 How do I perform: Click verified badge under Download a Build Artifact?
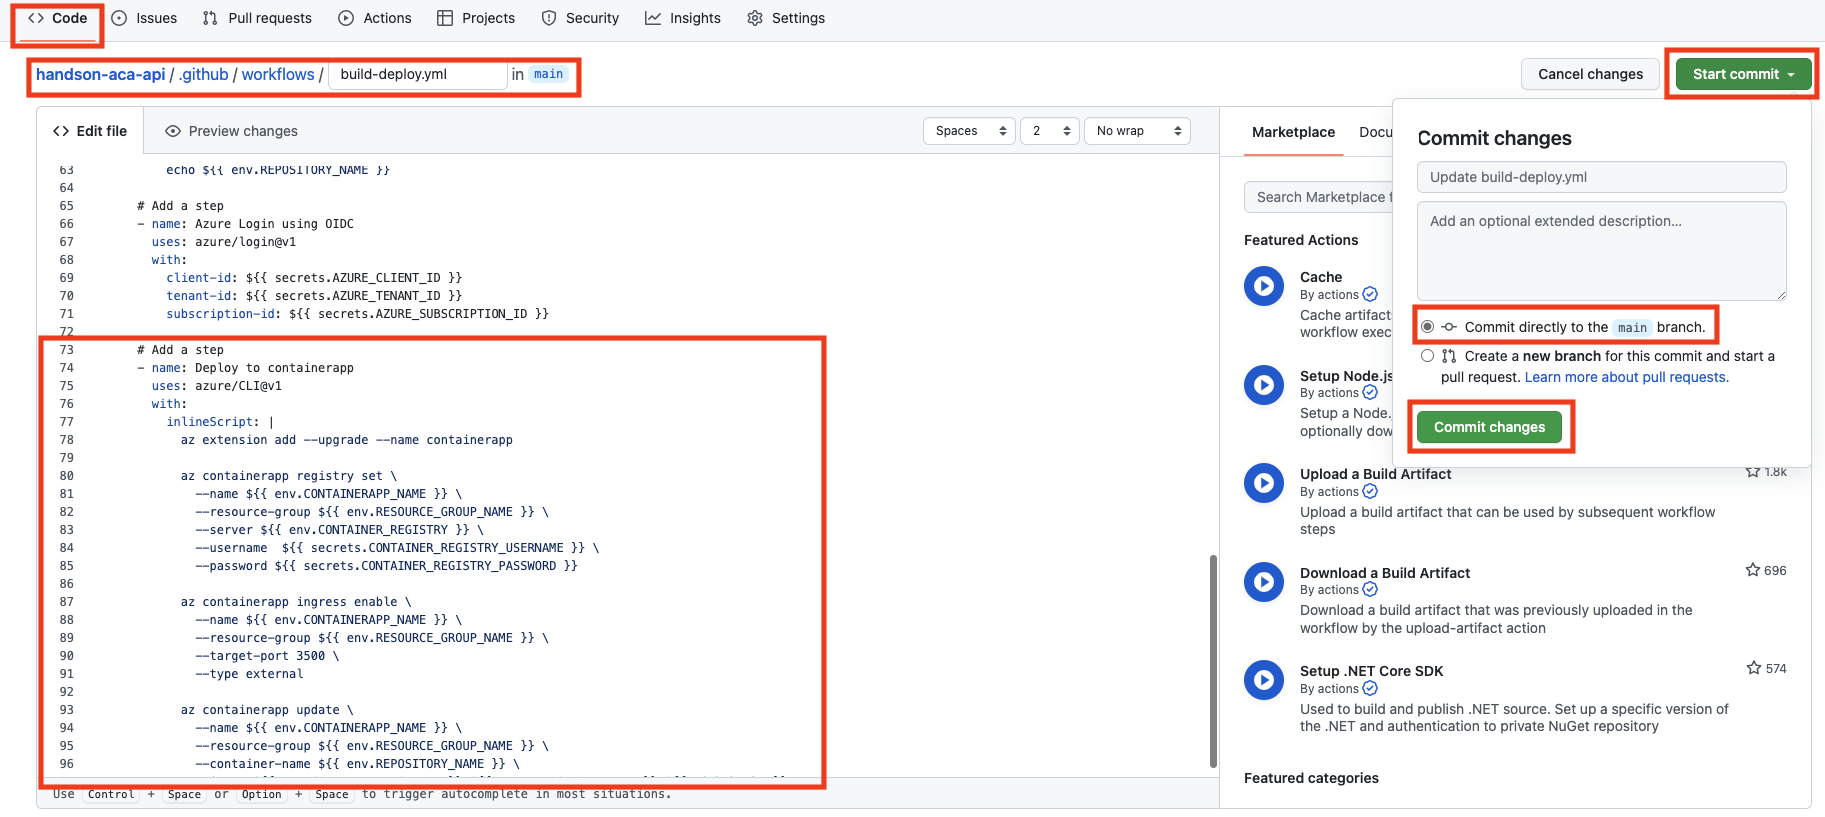tap(1370, 590)
